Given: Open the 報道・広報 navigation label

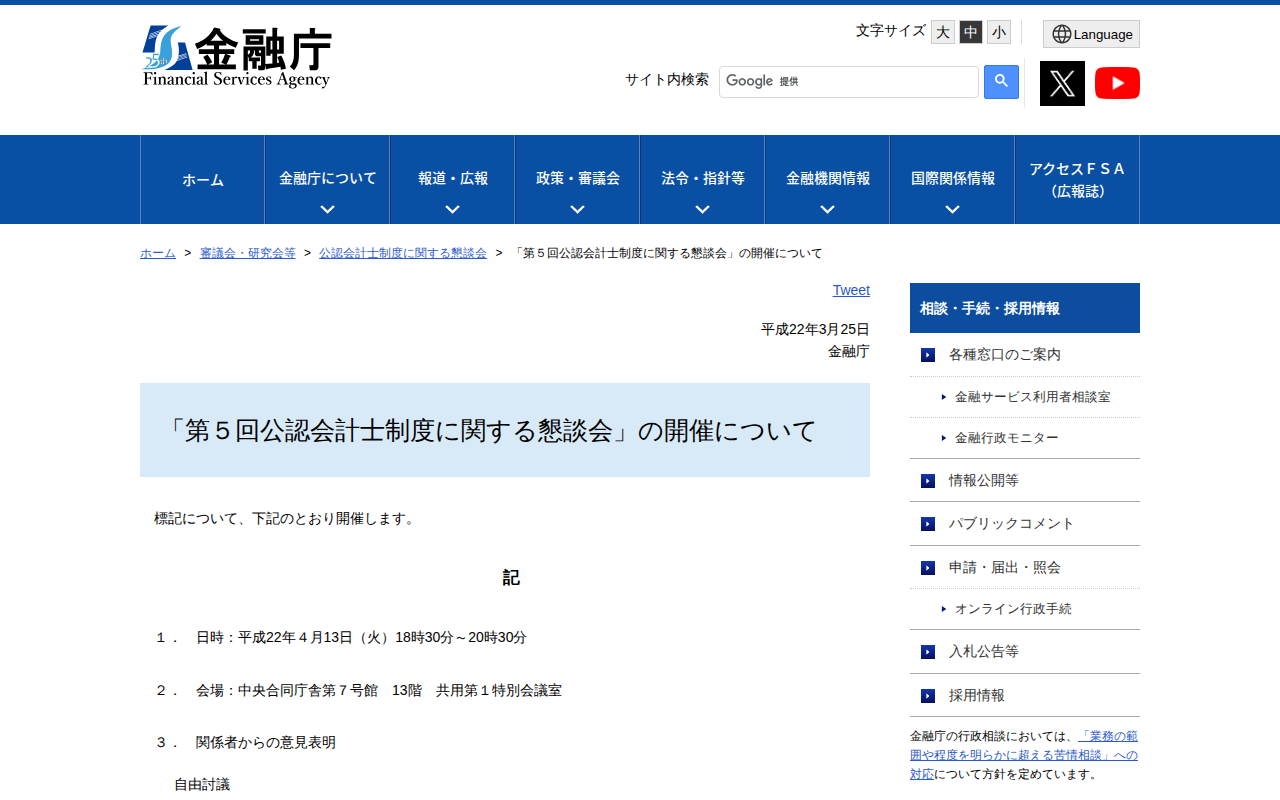Looking at the screenshot, I should pyautogui.click(x=453, y=178).
